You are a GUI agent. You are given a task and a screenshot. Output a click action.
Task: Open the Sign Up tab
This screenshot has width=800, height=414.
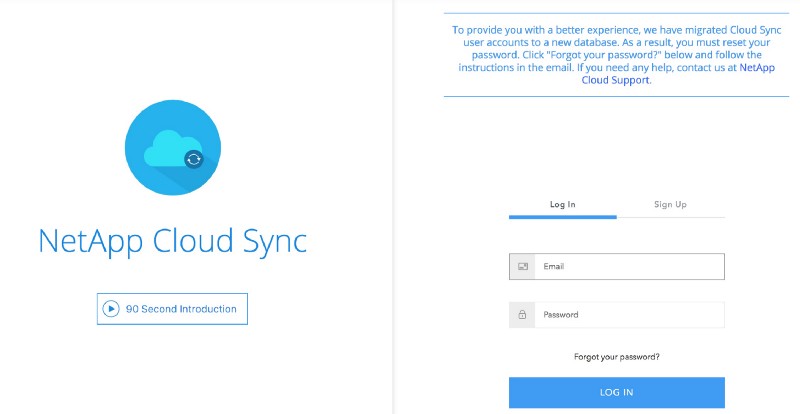pos(670,204)
